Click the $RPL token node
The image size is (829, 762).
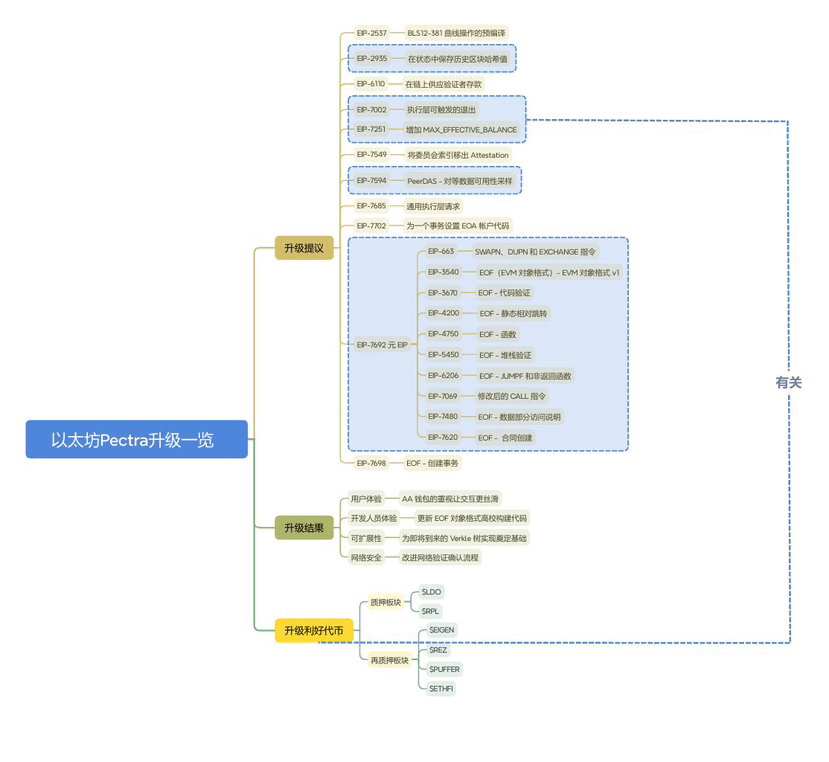click(430, 611)
